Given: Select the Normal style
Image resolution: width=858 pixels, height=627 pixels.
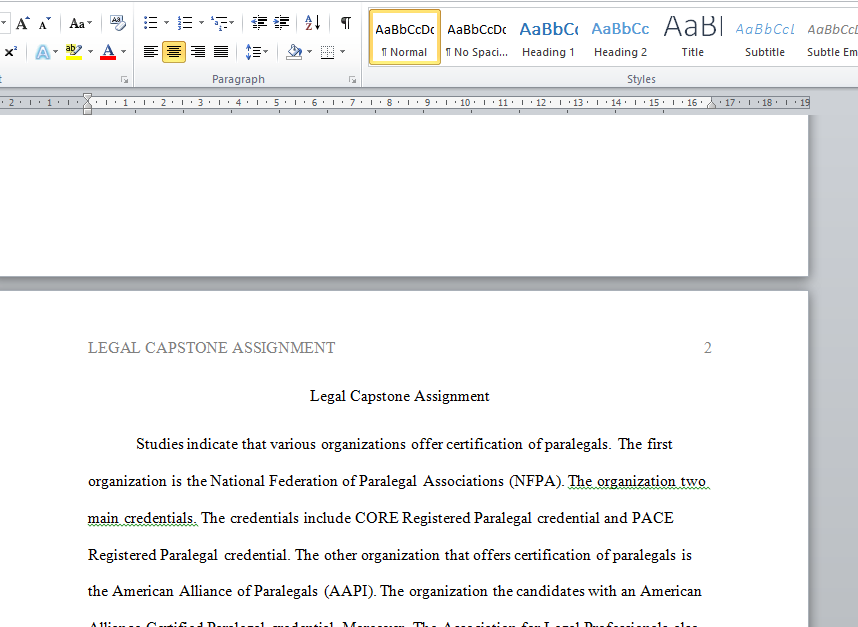Looking at the screenshot, I should click(405, 37).
